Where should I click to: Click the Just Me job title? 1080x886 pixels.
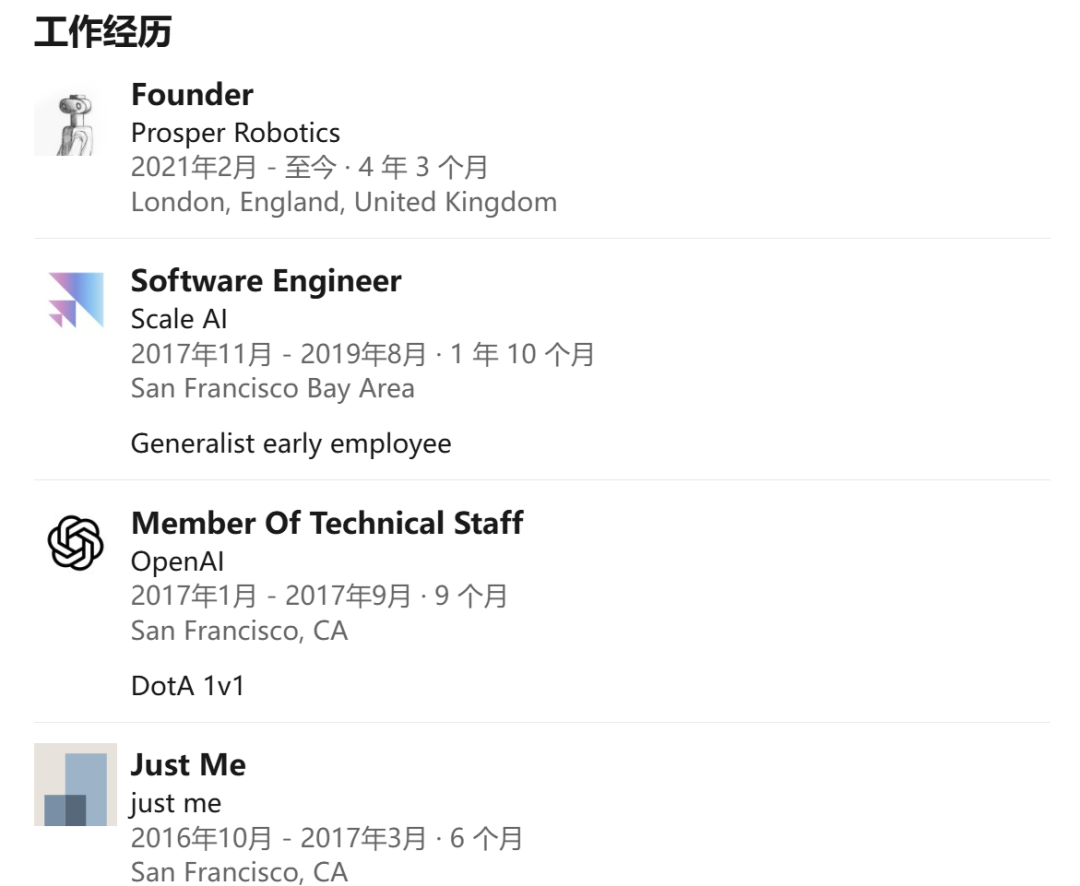click(188, 765)
